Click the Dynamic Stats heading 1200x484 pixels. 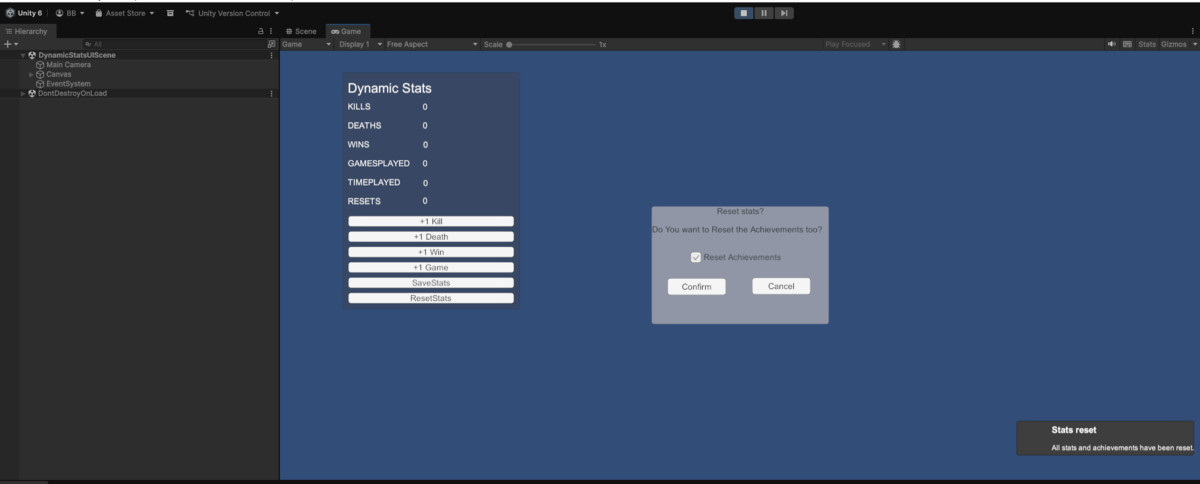[x=390, y=88]
